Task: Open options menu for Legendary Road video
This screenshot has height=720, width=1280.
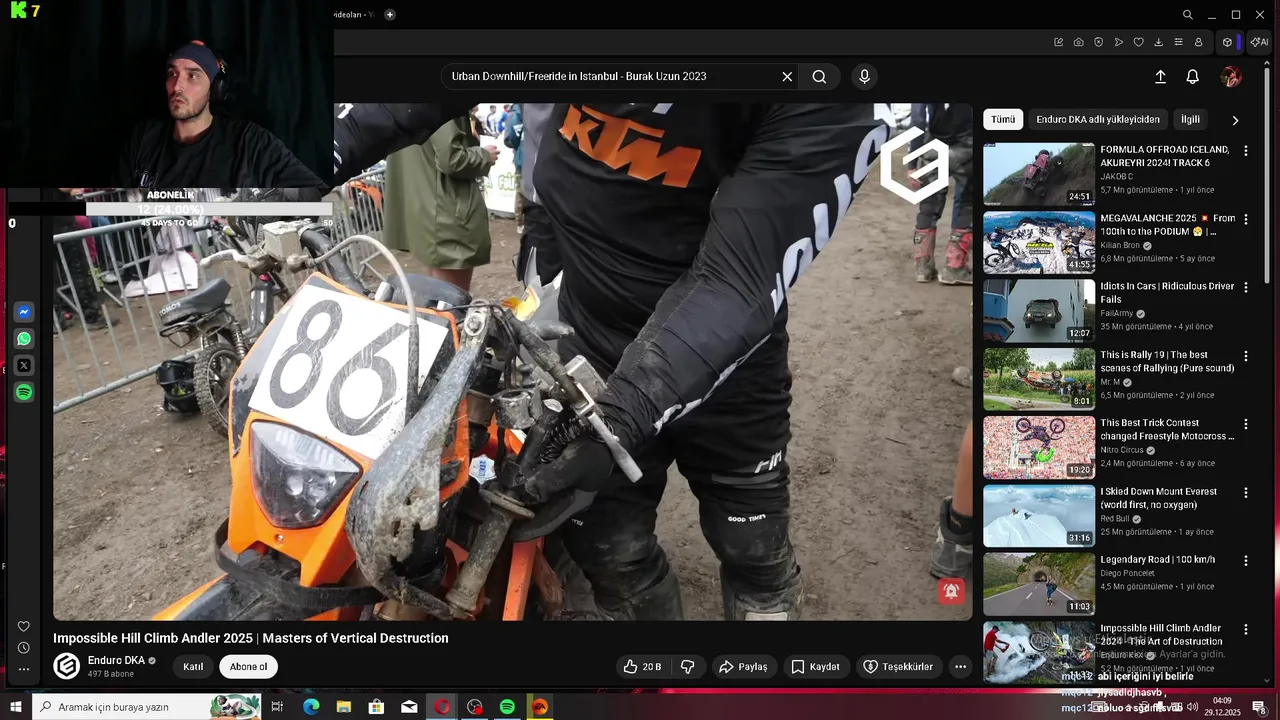Action: [1246, 561]
